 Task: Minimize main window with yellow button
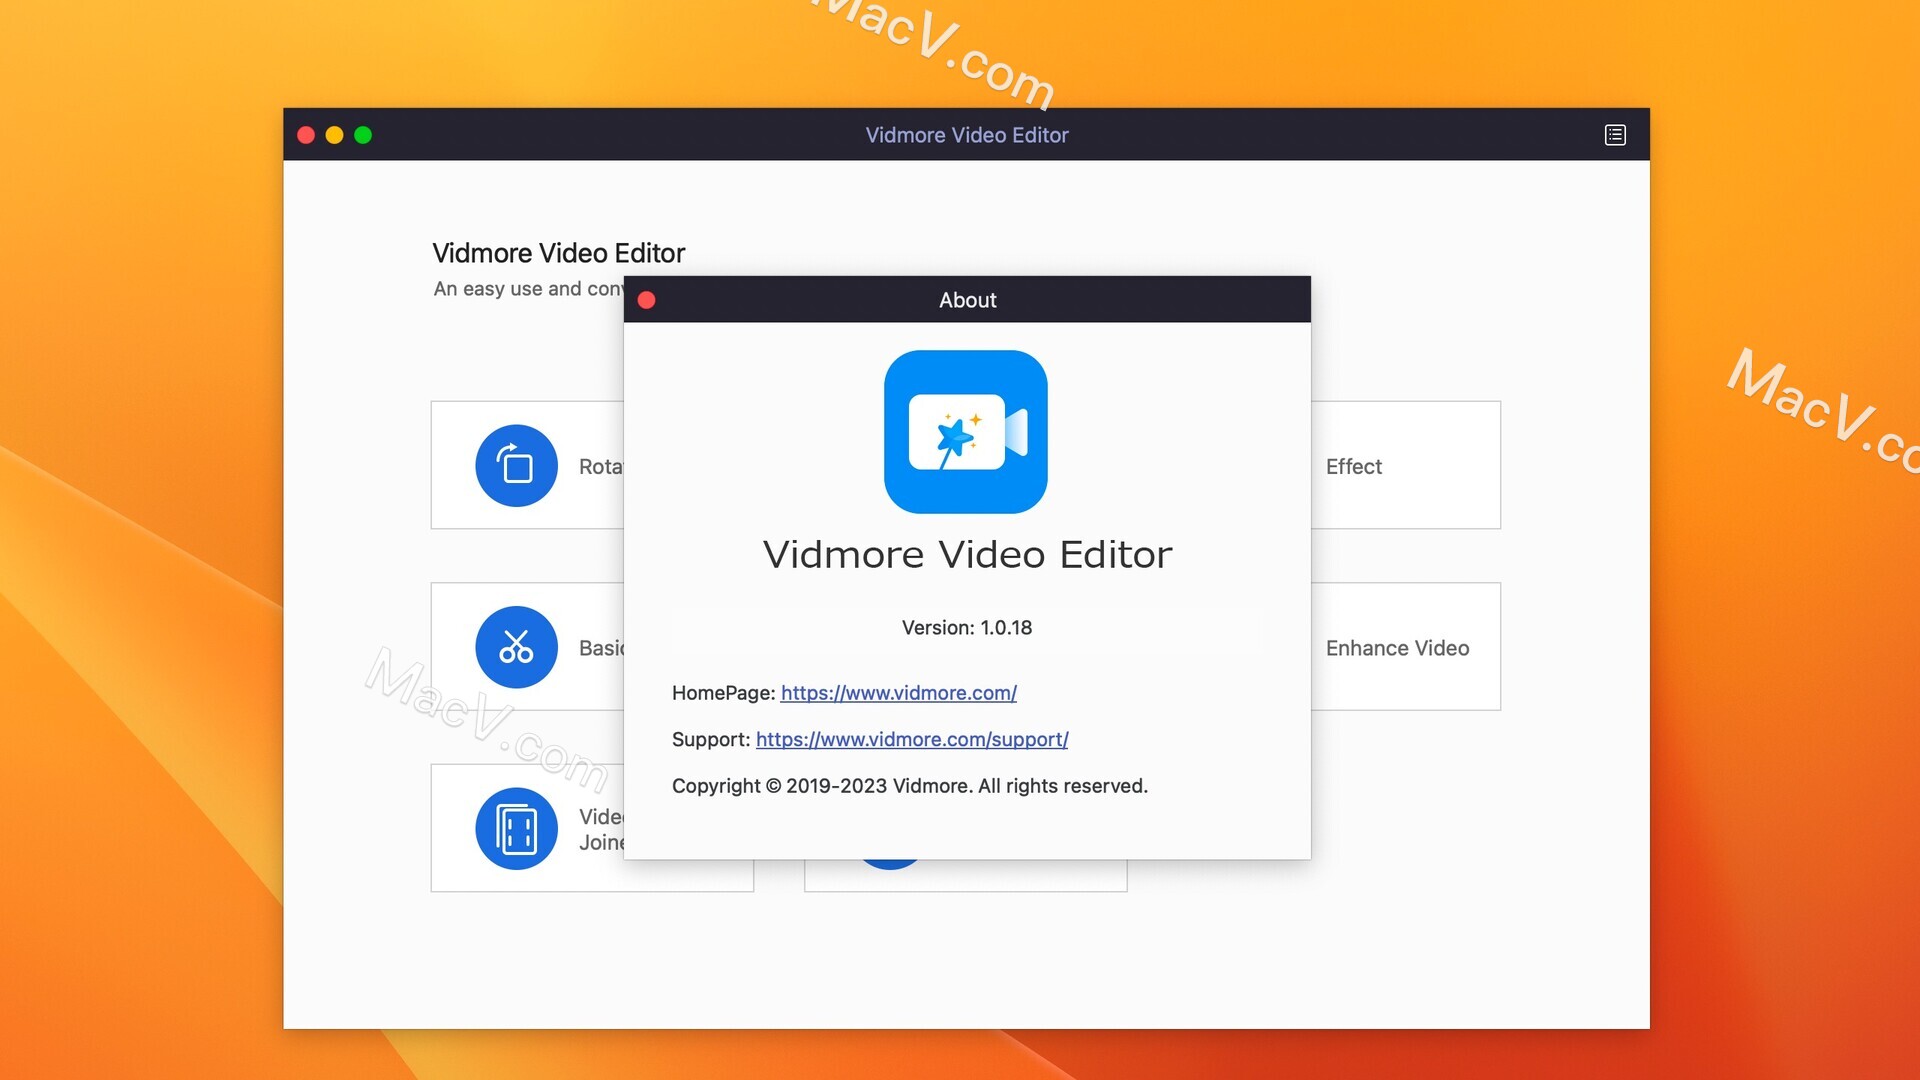click(335, 135)
